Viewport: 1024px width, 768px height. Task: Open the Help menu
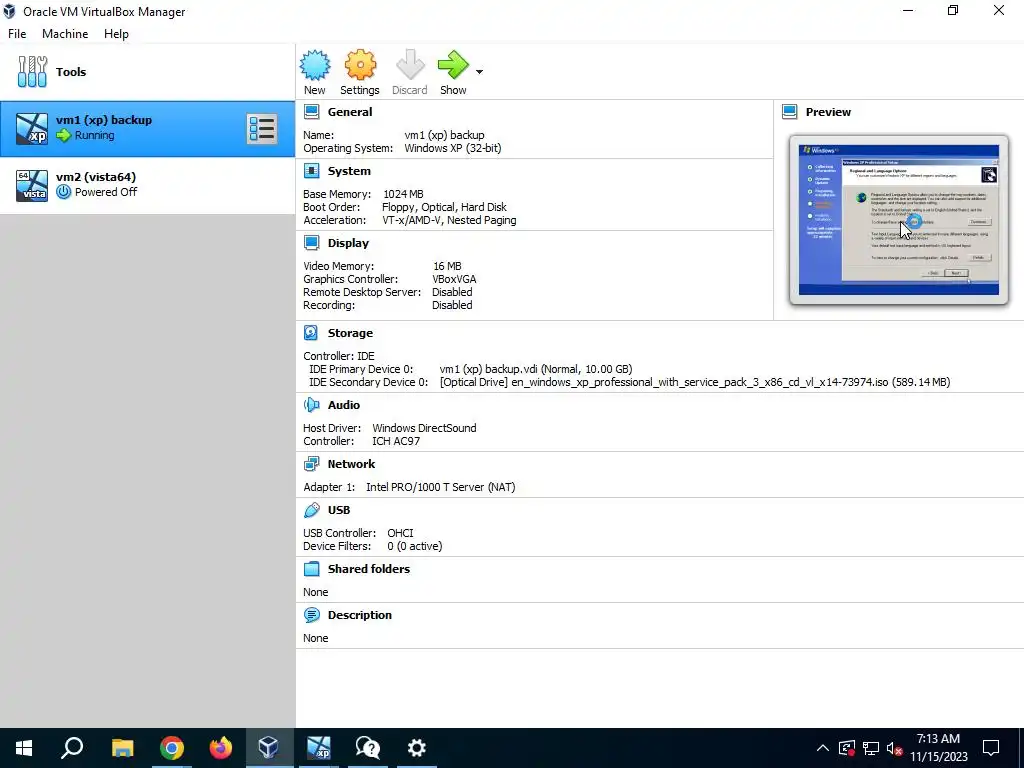116,34
